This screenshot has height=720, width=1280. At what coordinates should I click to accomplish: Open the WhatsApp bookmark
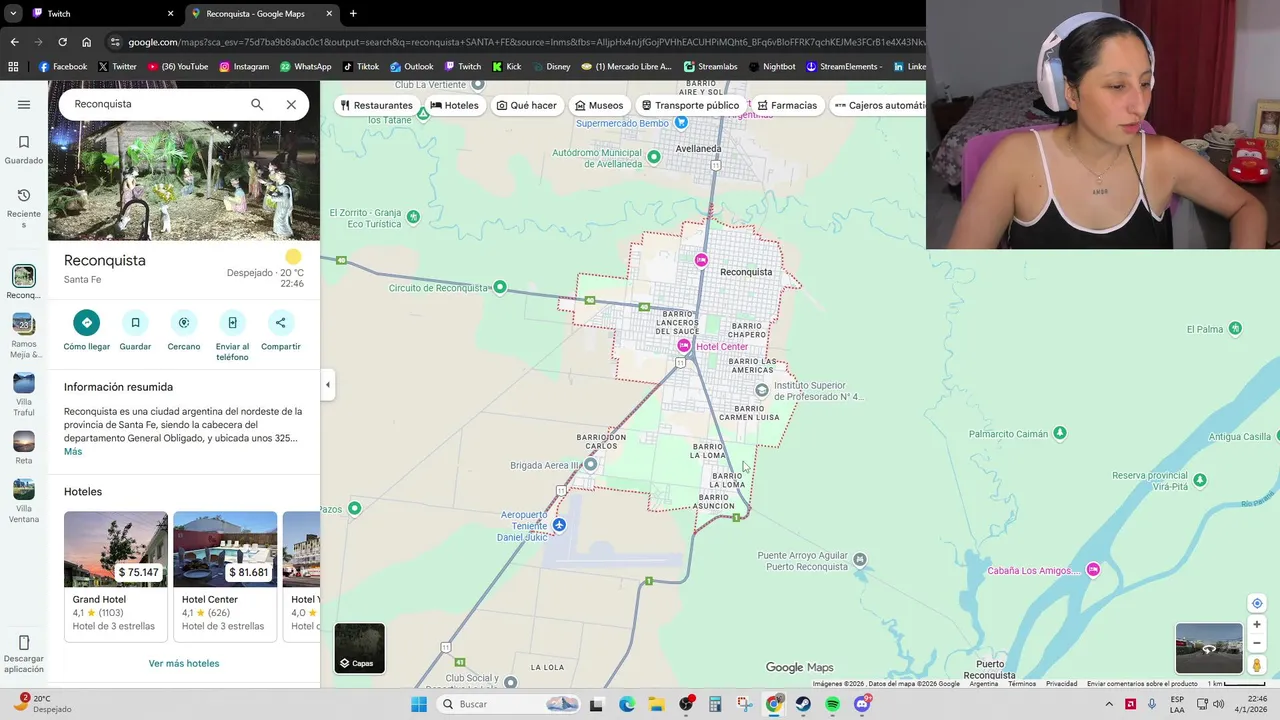click(305, 67)
